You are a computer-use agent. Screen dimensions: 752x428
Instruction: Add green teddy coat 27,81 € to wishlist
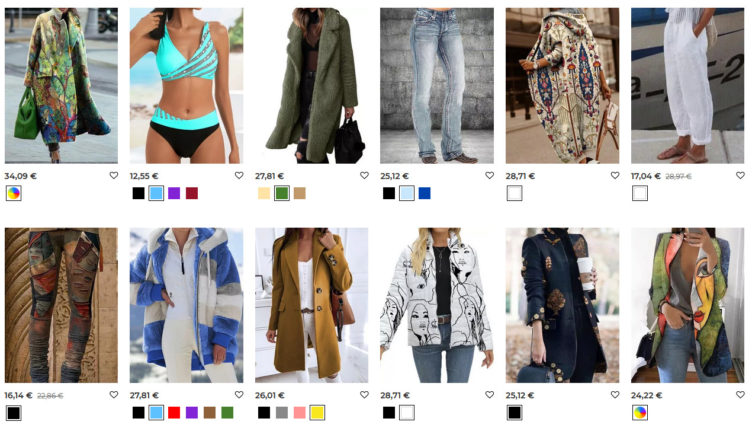click(364, 176)
